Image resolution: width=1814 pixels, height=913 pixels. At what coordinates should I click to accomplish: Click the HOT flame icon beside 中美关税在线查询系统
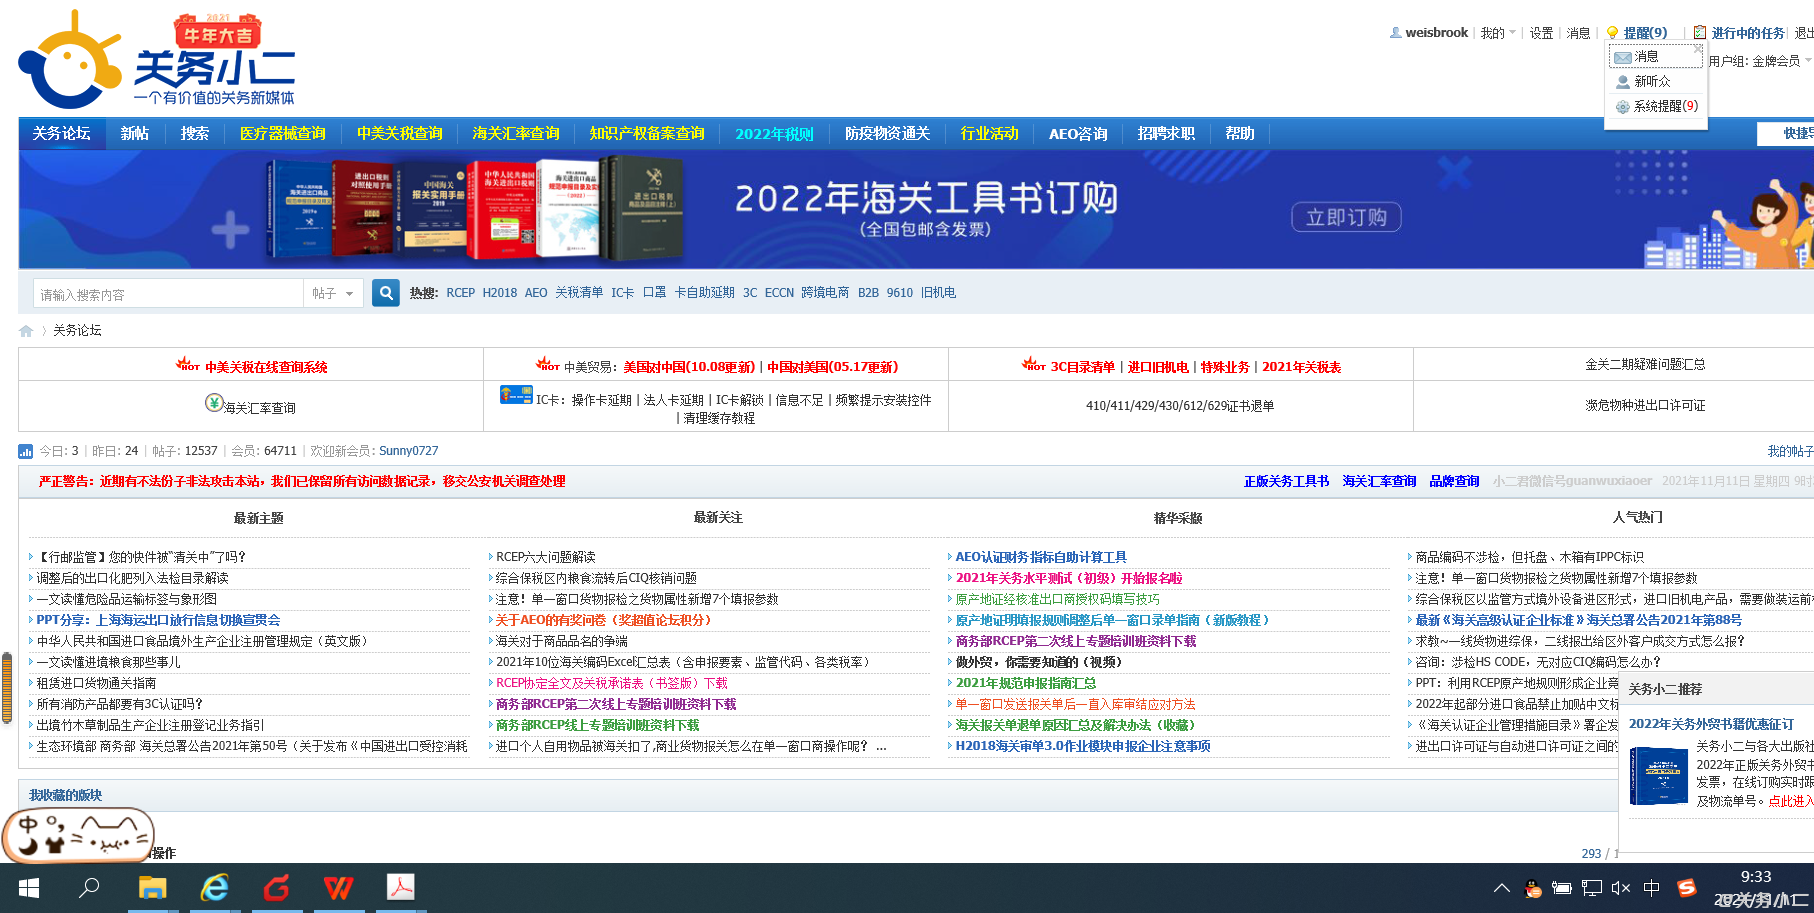[188, 364]
